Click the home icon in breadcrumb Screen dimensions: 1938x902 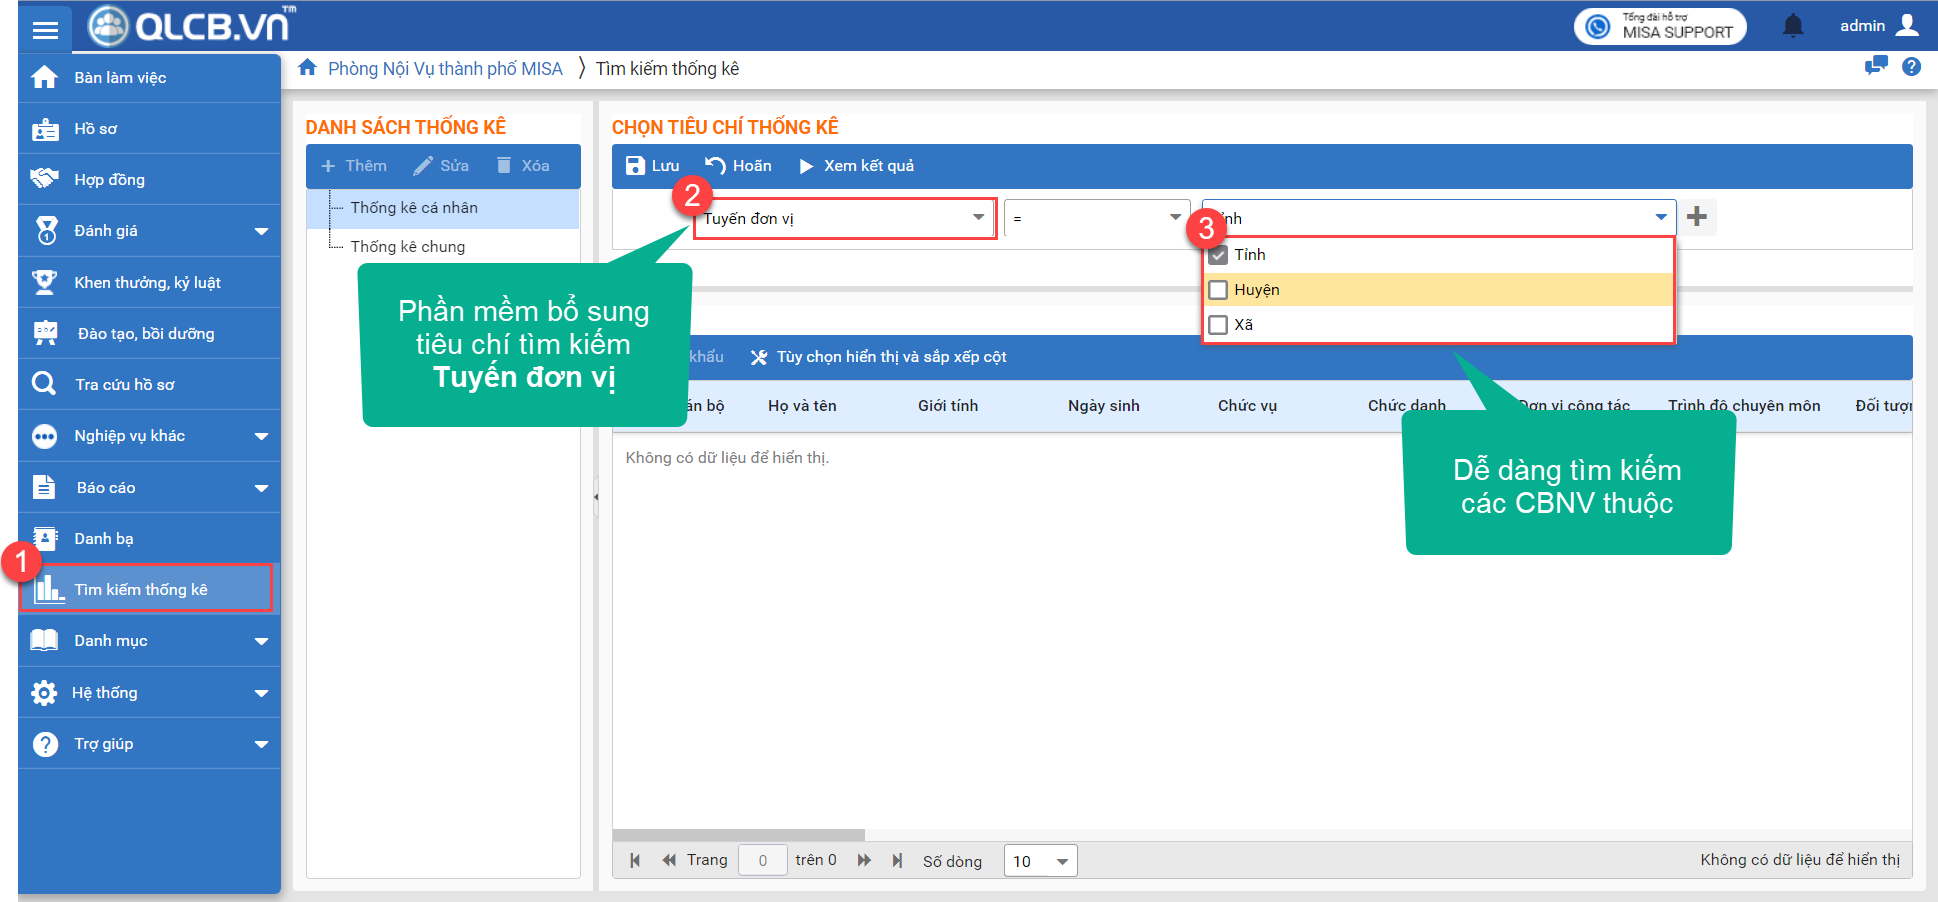point(308,68)
